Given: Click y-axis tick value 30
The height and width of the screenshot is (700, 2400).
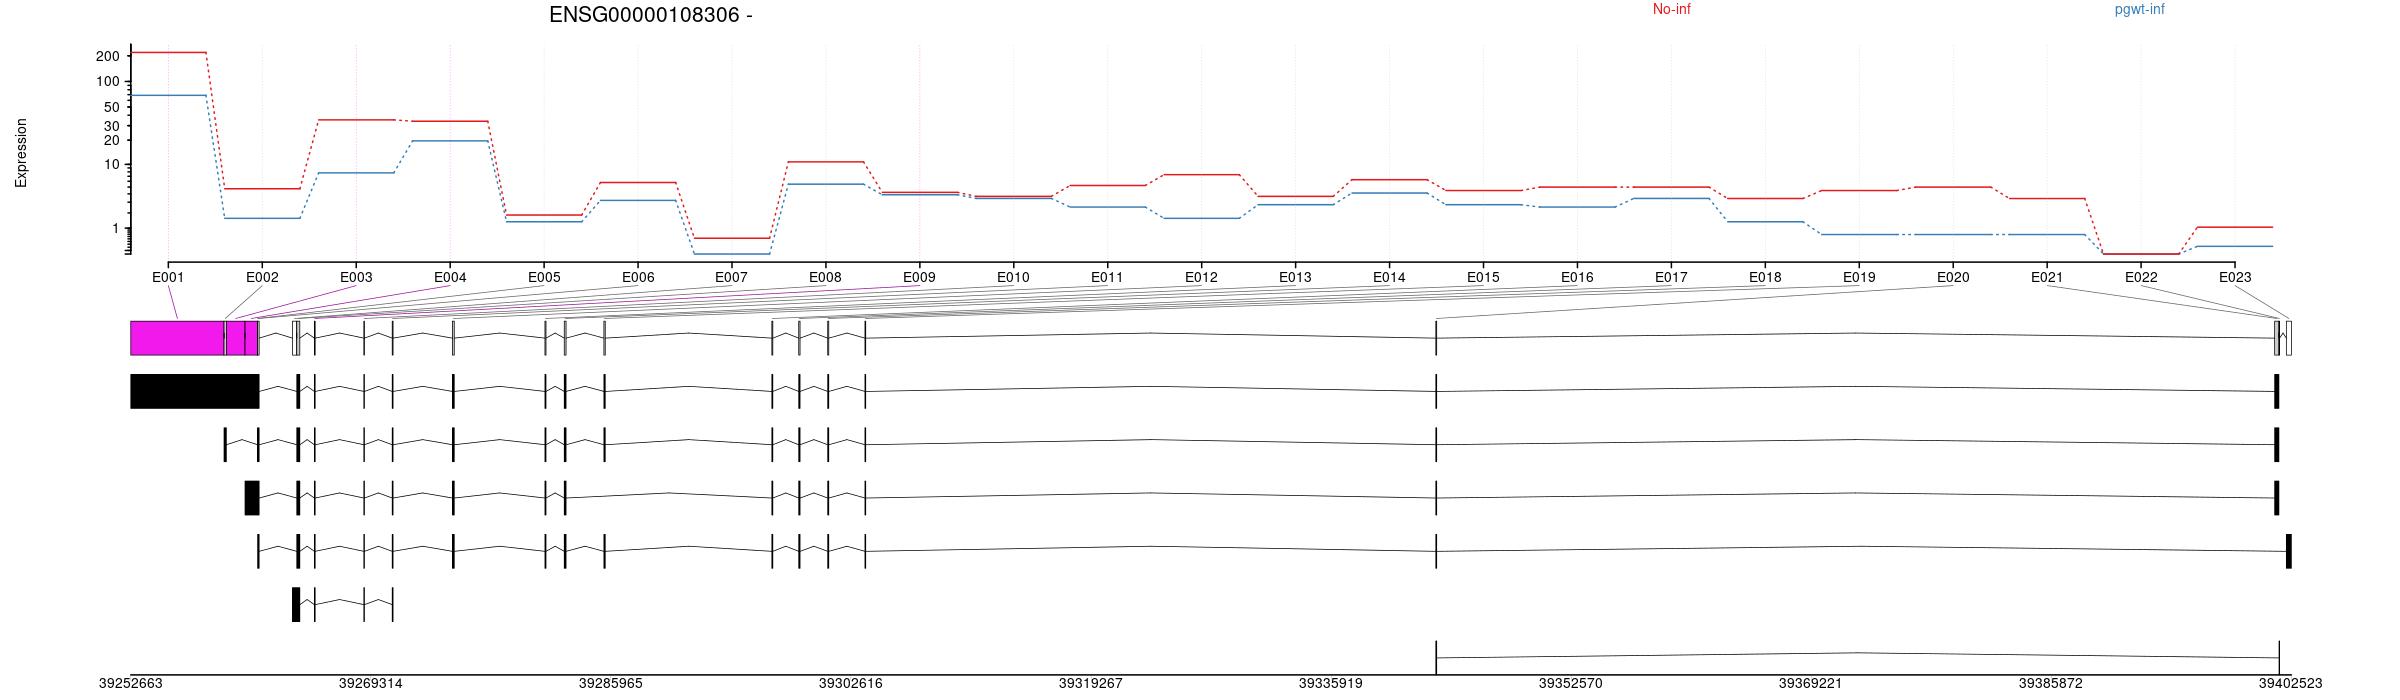Looking at the screenshot, I should (x=112, y=126).
